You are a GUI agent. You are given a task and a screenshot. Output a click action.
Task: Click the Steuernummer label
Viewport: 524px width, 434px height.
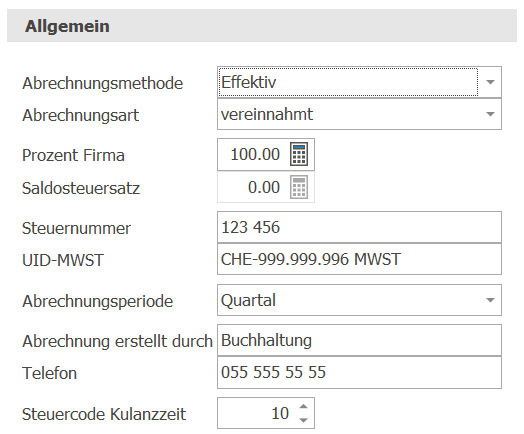(77, 228)
